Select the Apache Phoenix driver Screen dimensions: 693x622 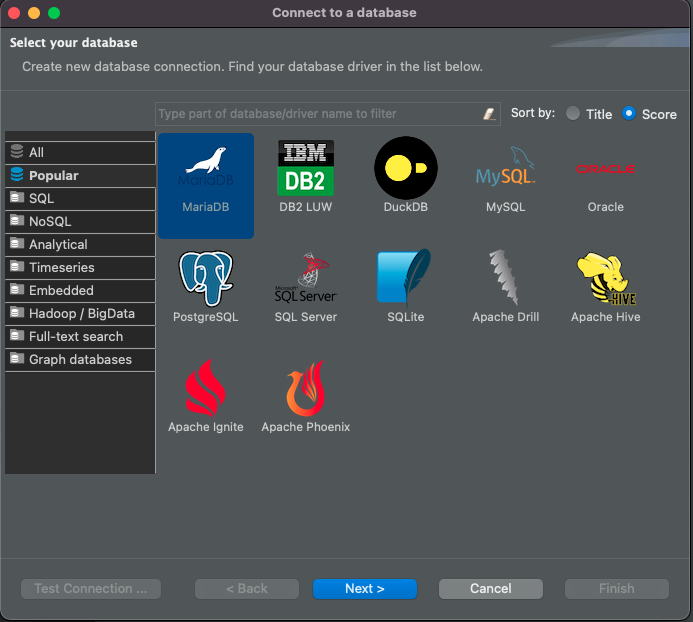(305, 397)
